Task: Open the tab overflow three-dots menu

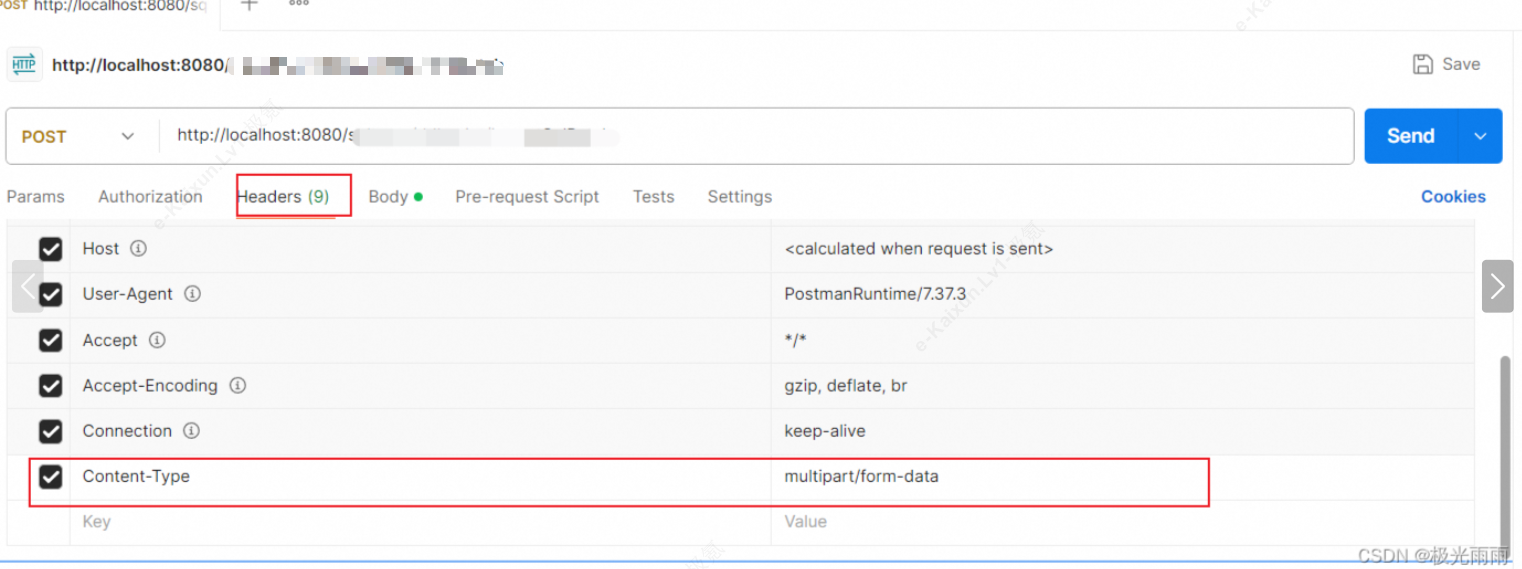Action: (299, 3)
